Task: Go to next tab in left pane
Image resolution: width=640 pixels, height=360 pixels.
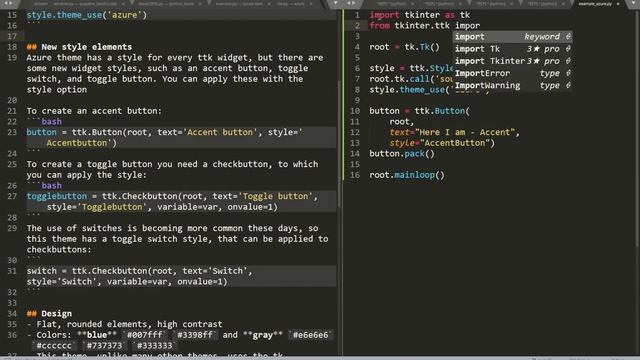Action: (11, 3)
